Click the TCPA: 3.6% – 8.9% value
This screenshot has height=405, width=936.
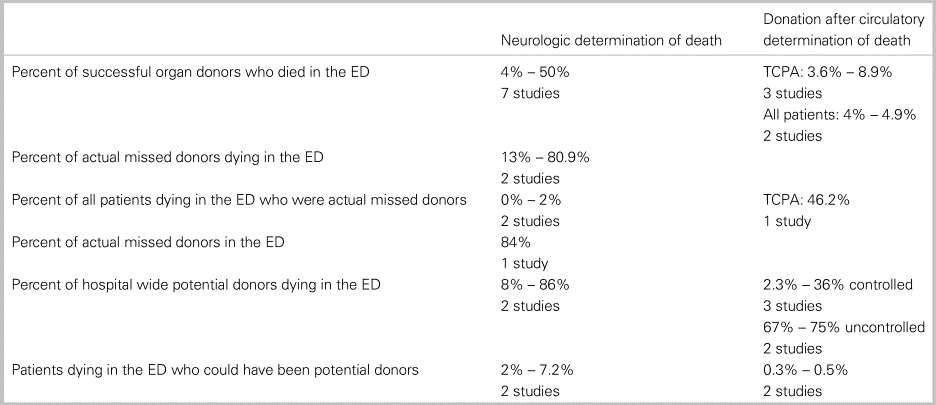point(827,73)
